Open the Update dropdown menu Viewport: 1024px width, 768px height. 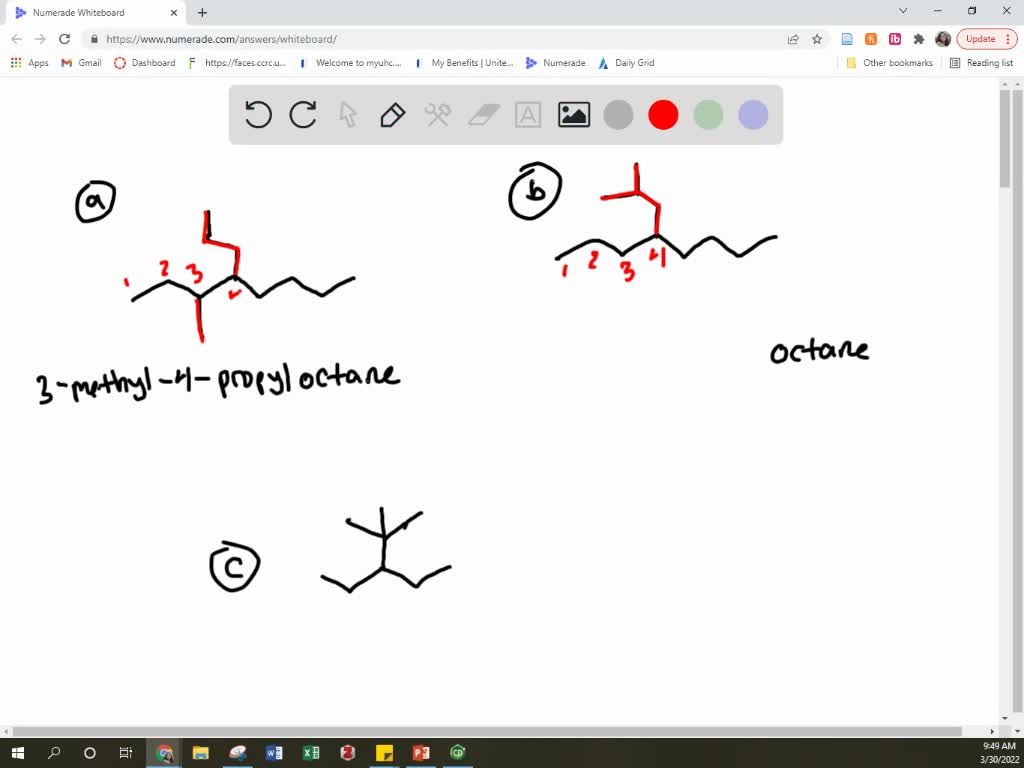click(985, 38)
